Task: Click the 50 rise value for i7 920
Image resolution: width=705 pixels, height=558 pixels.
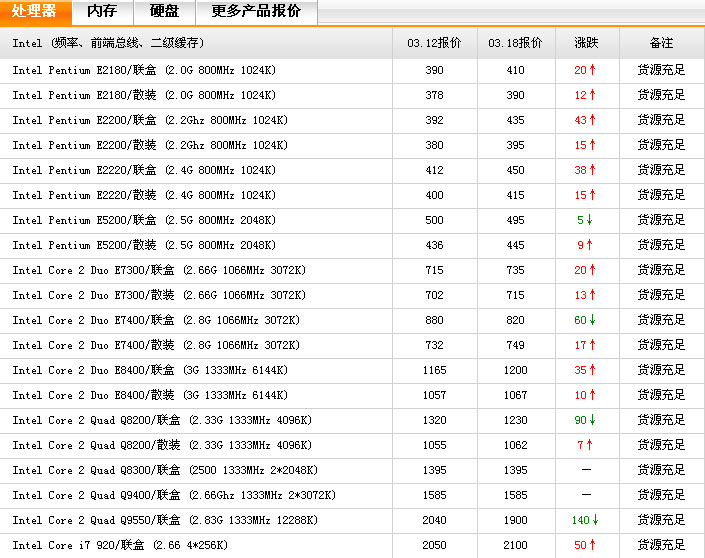Action: (x=585, y=545)
